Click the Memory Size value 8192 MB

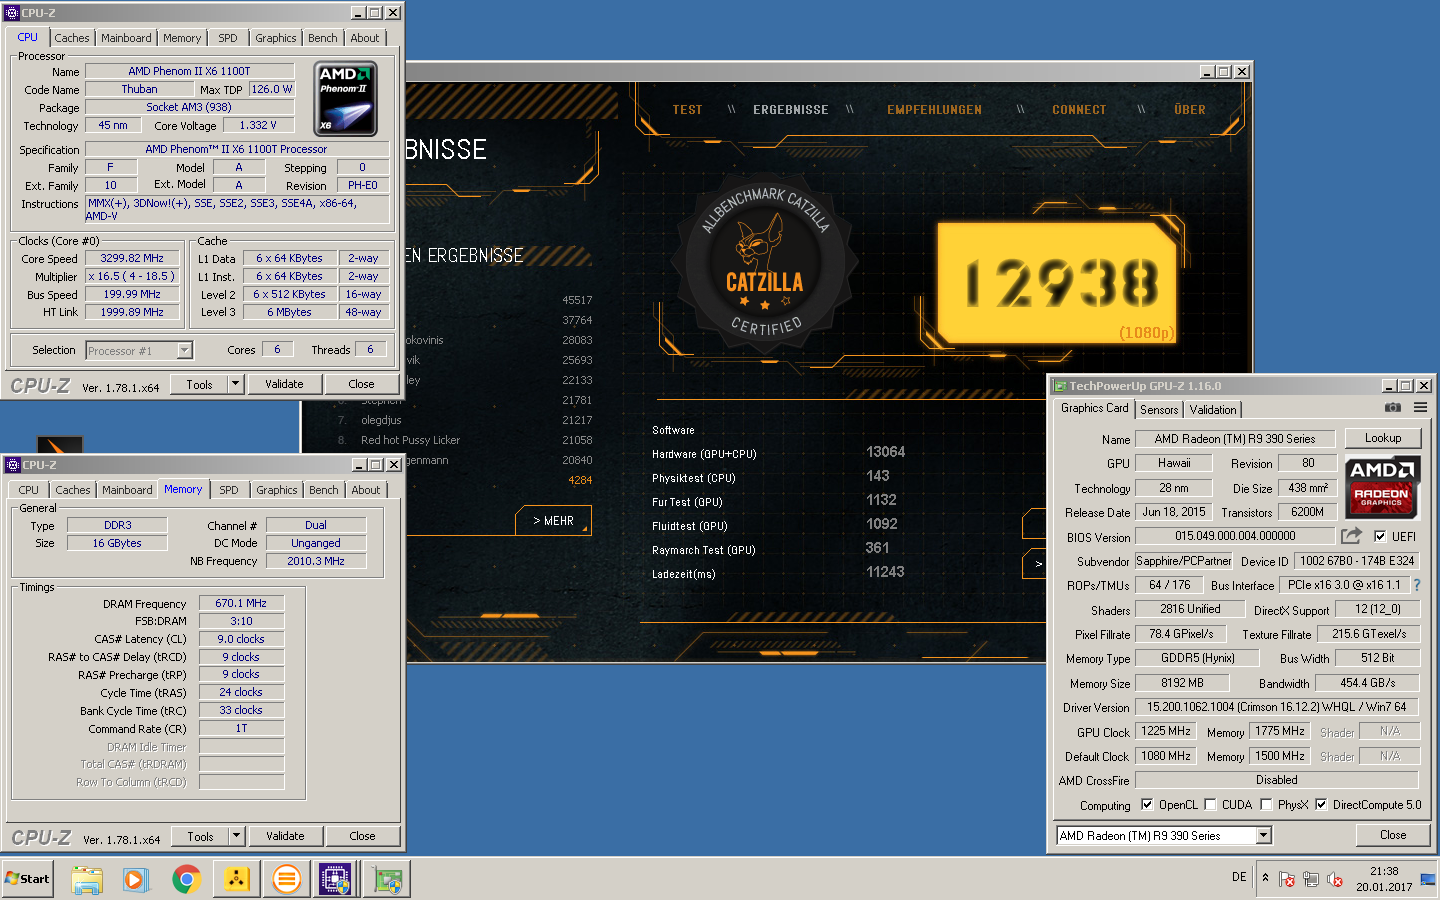[1182, 683]
